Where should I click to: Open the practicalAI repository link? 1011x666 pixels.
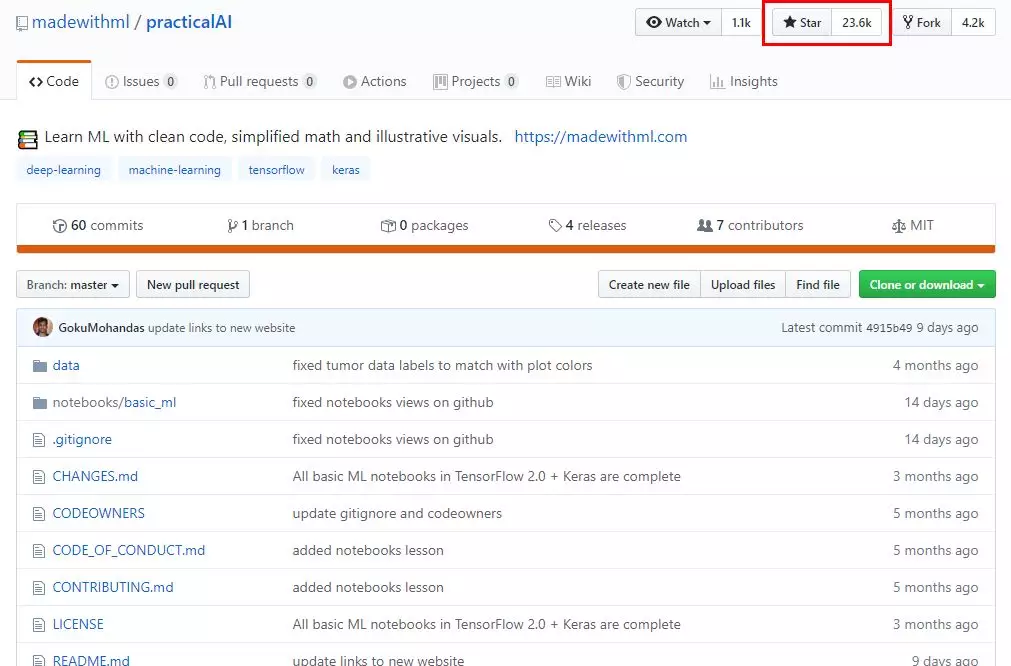click(189, 22)
